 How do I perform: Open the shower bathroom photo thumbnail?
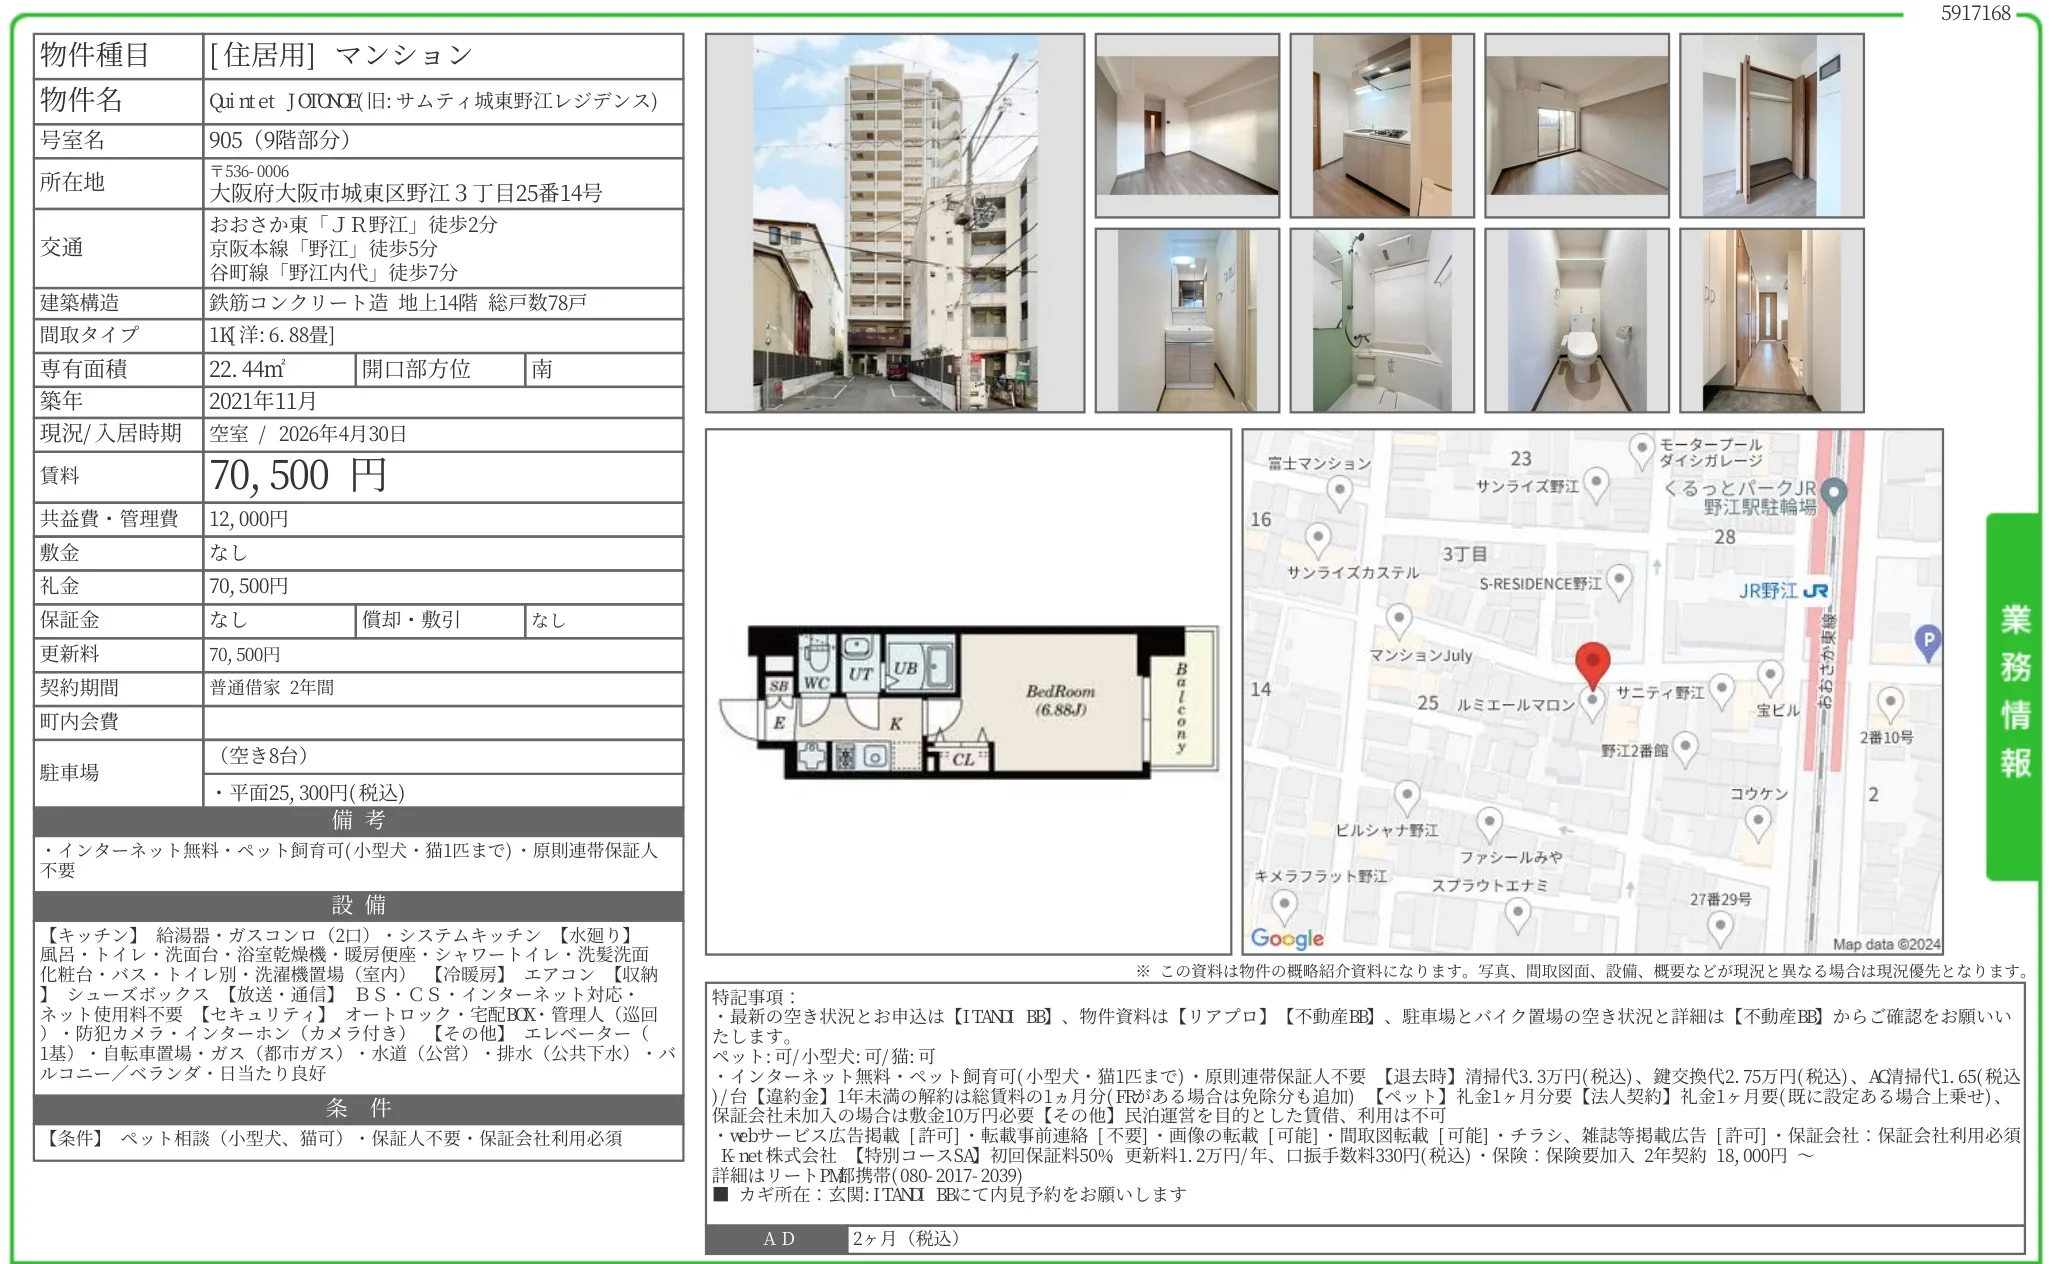[x=1381, y=321]
